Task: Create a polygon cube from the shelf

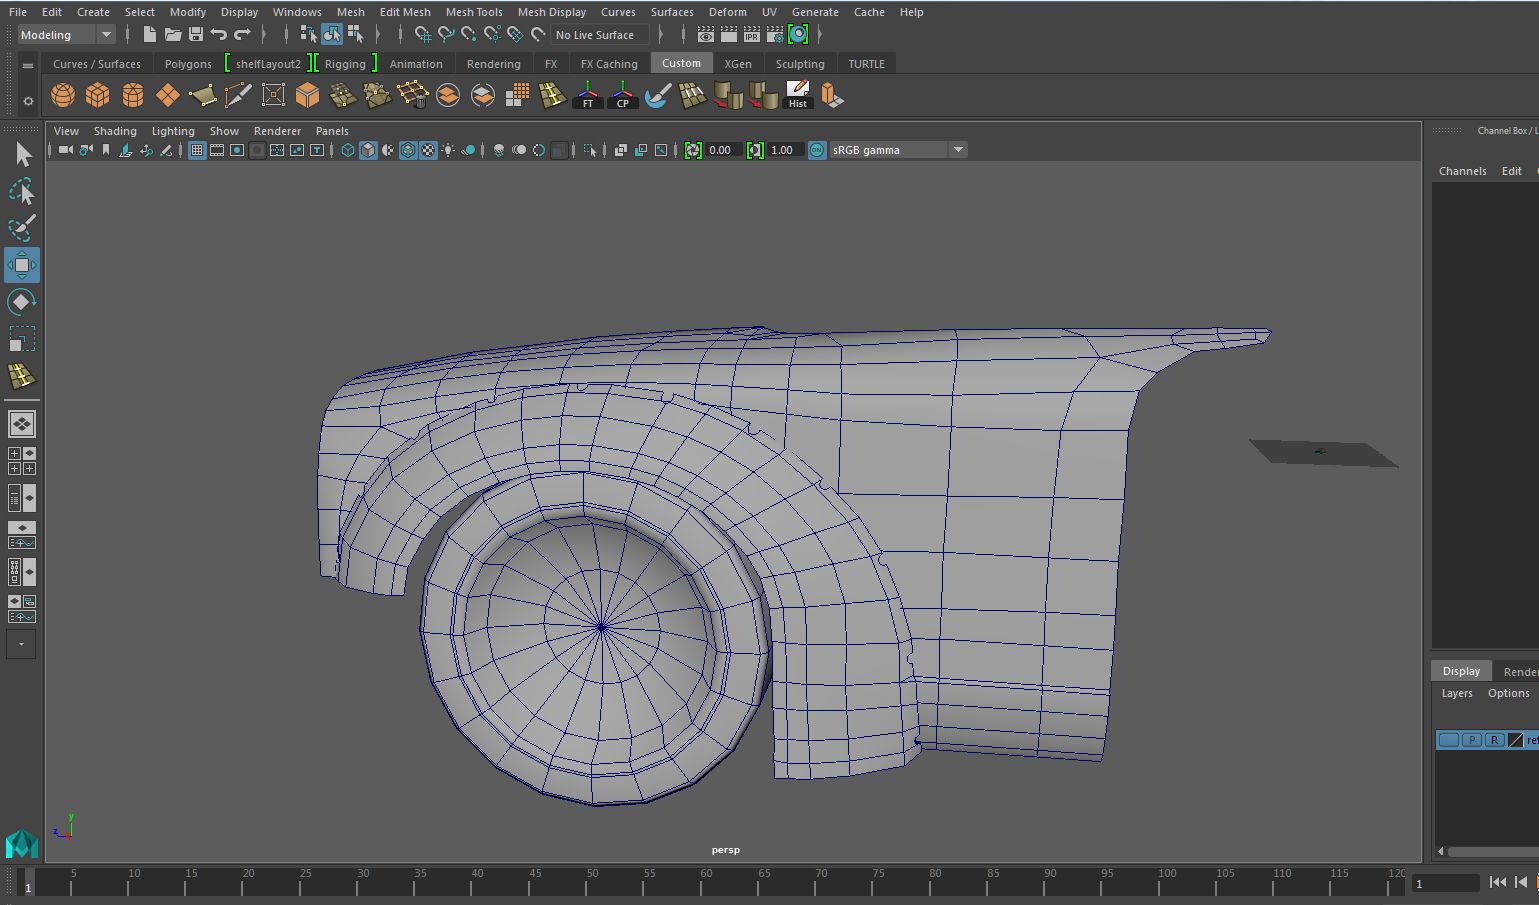Action: pos(97,95)
